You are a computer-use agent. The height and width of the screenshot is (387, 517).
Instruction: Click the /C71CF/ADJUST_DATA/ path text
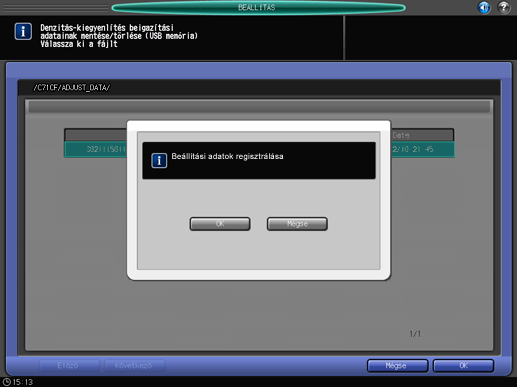(x=71, y=88)
